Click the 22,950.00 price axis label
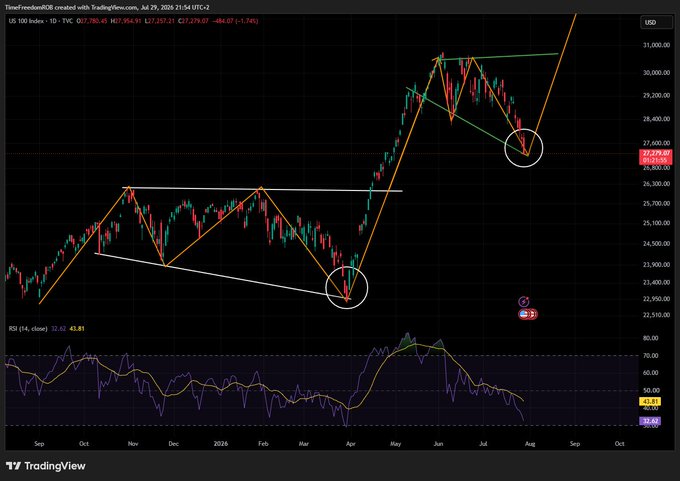The image size is (680, 481). click(656, 299)
